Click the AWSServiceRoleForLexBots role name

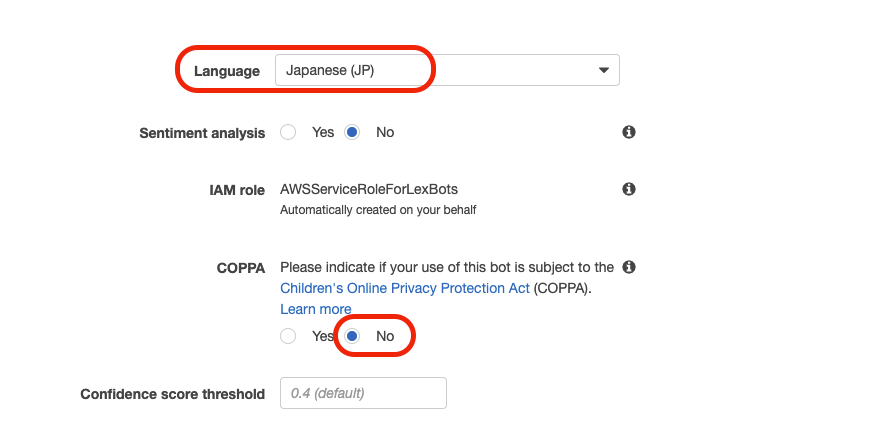point(373,189)
